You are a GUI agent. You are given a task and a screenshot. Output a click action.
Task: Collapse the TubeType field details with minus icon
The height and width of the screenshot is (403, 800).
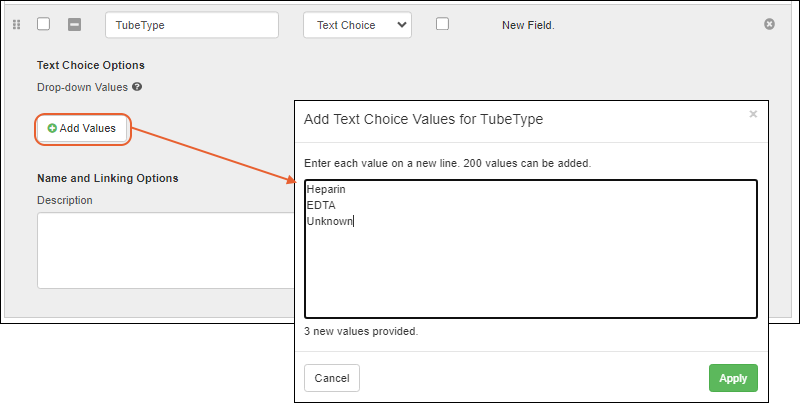[x=75, y=25]
